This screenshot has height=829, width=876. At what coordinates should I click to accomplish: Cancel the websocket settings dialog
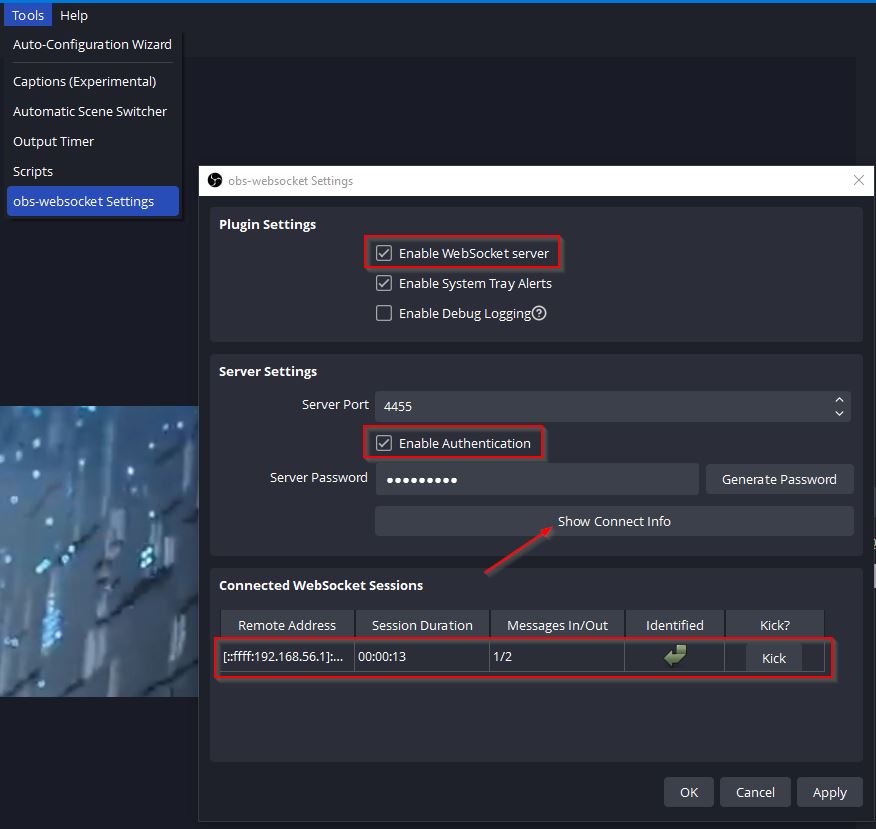tap(755, 792)
